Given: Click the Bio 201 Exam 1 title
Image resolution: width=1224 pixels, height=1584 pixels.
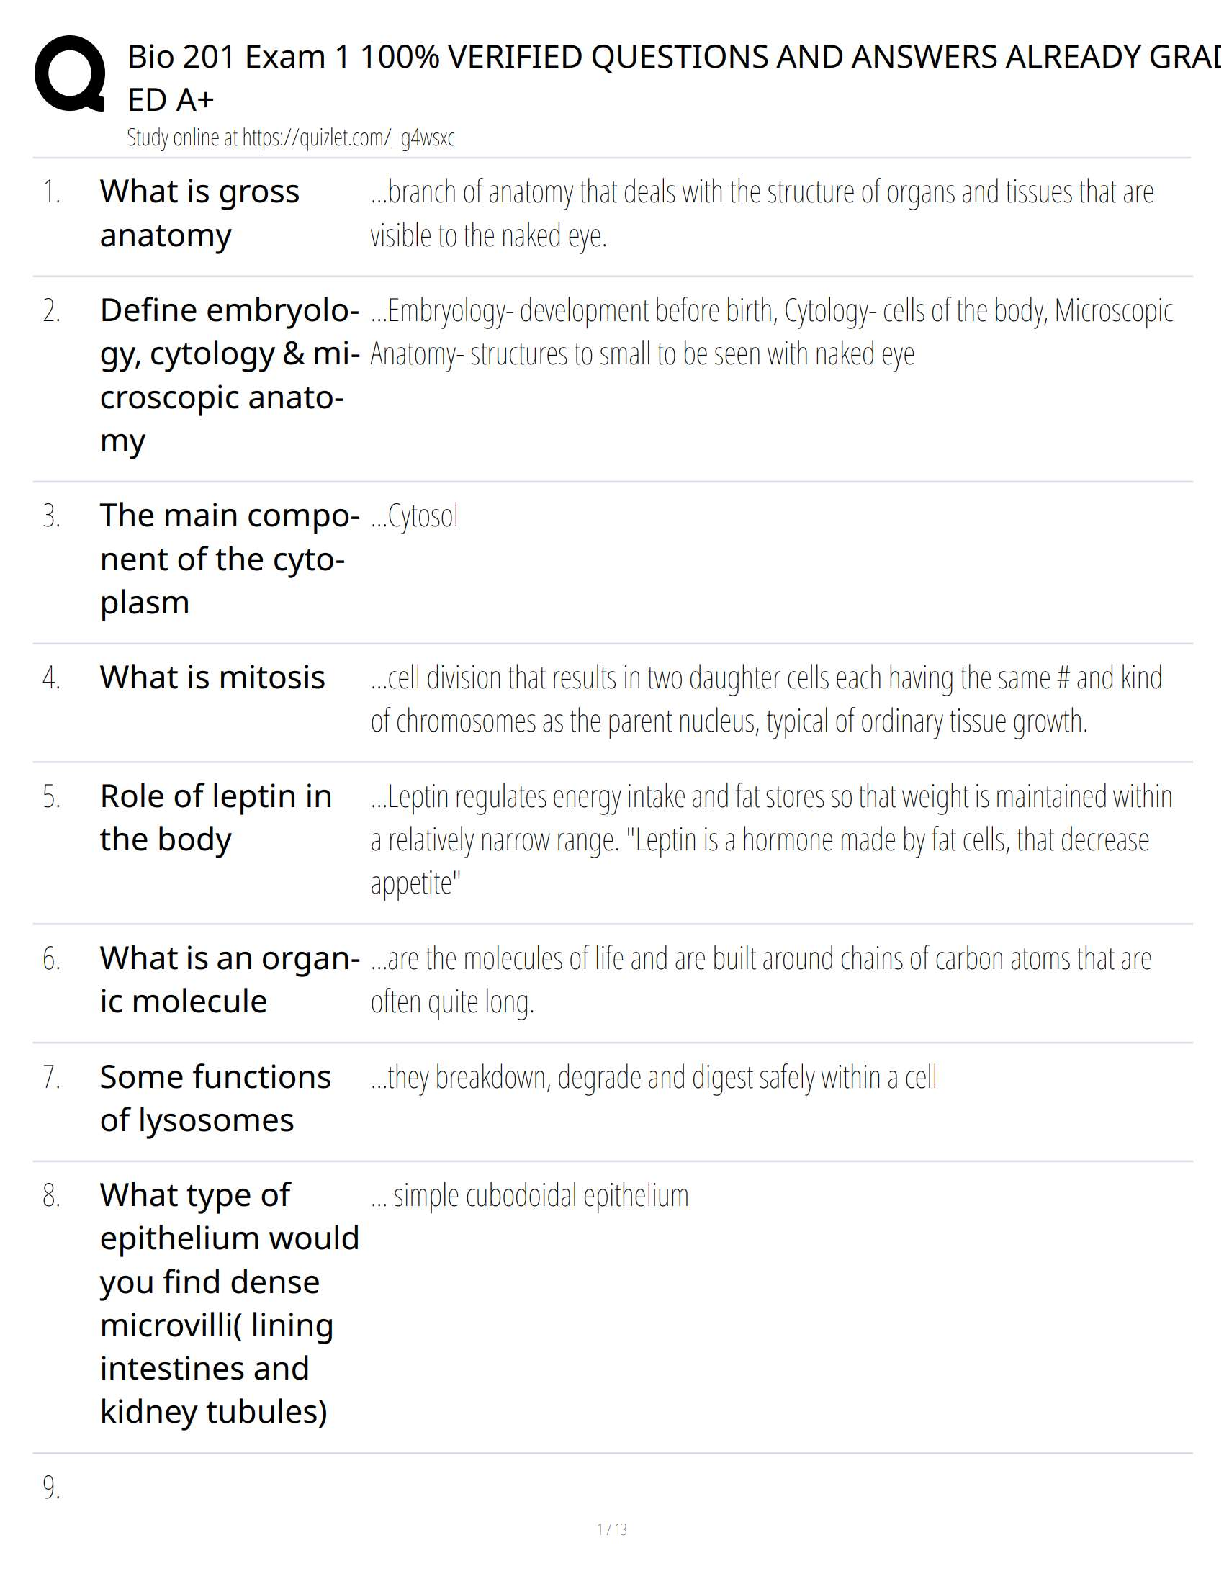Looking at the screenshot, I should click(672, 78).
